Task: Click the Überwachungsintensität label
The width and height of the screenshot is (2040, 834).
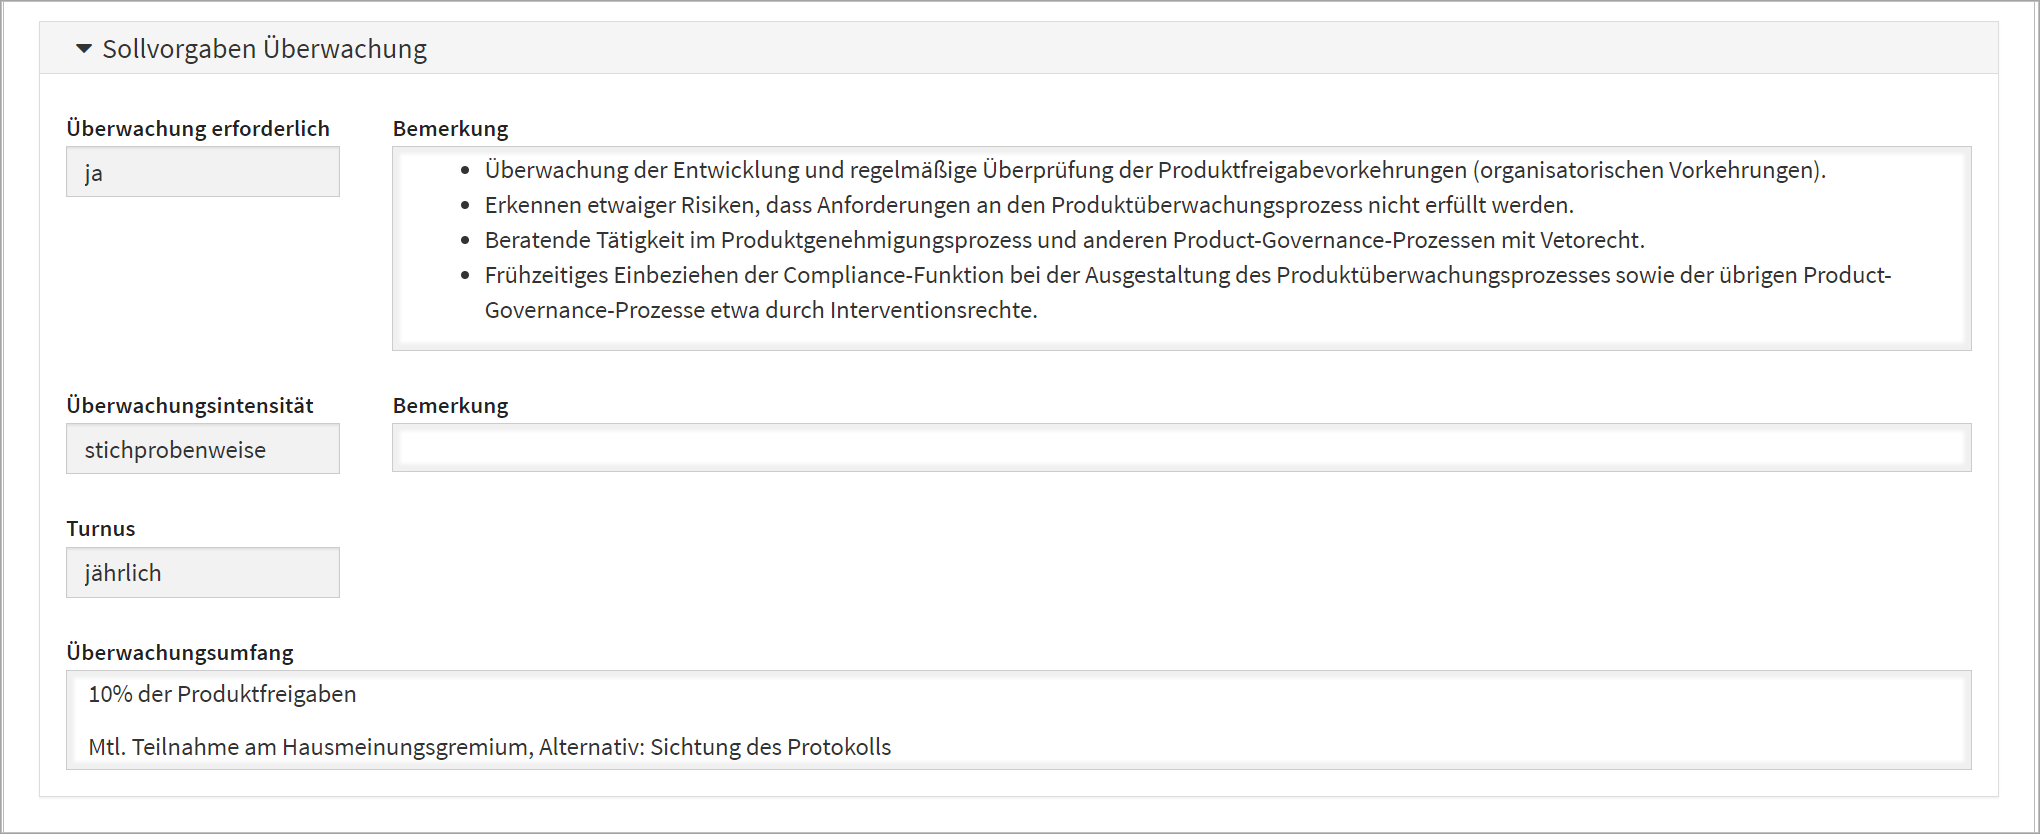Action: pos(190,405)
